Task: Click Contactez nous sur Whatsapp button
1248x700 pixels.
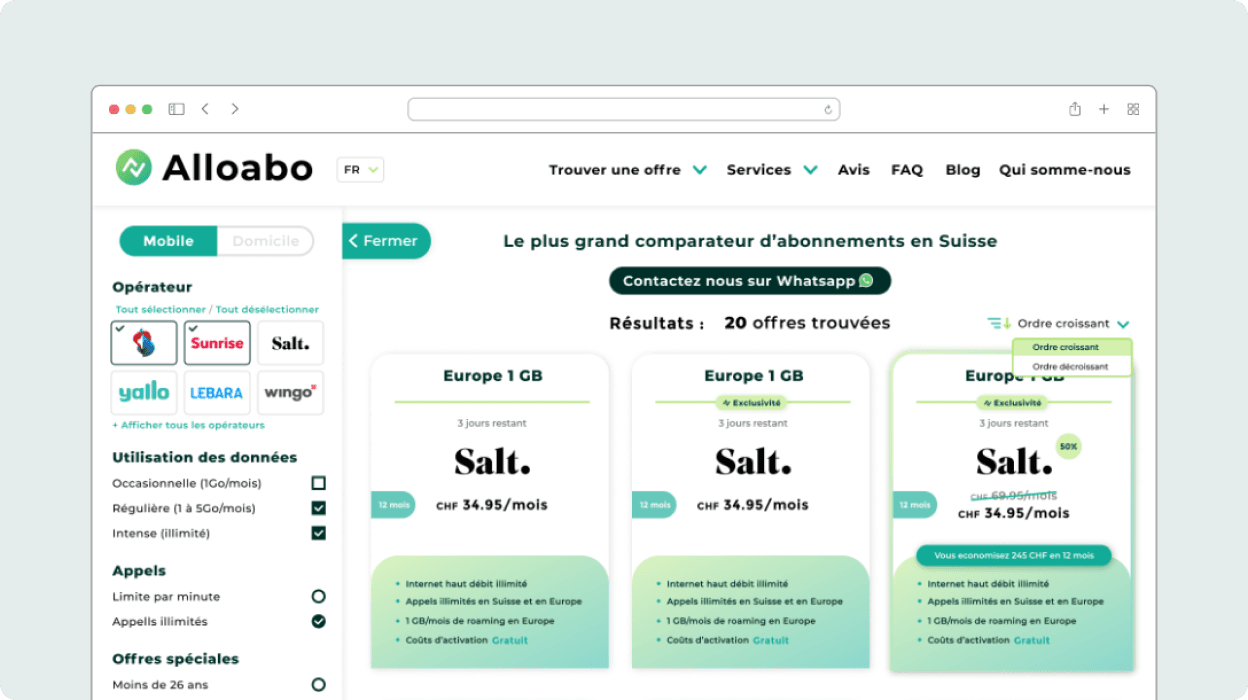Action: point(750,281)
